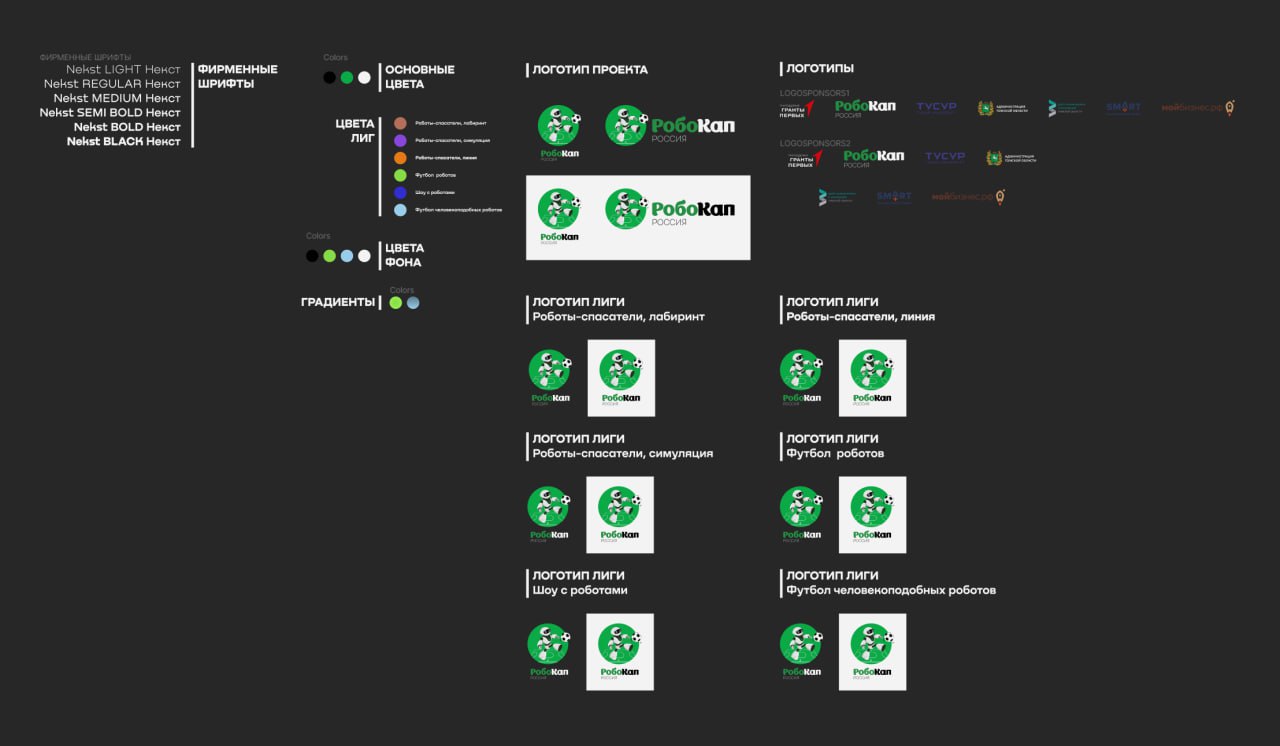This screenshot has height=746, width=1280.
Task: Click the Администрация Томской области logo in LOGOSPONSORS1
Action: pyautogui.click(x=1001, y=108)
